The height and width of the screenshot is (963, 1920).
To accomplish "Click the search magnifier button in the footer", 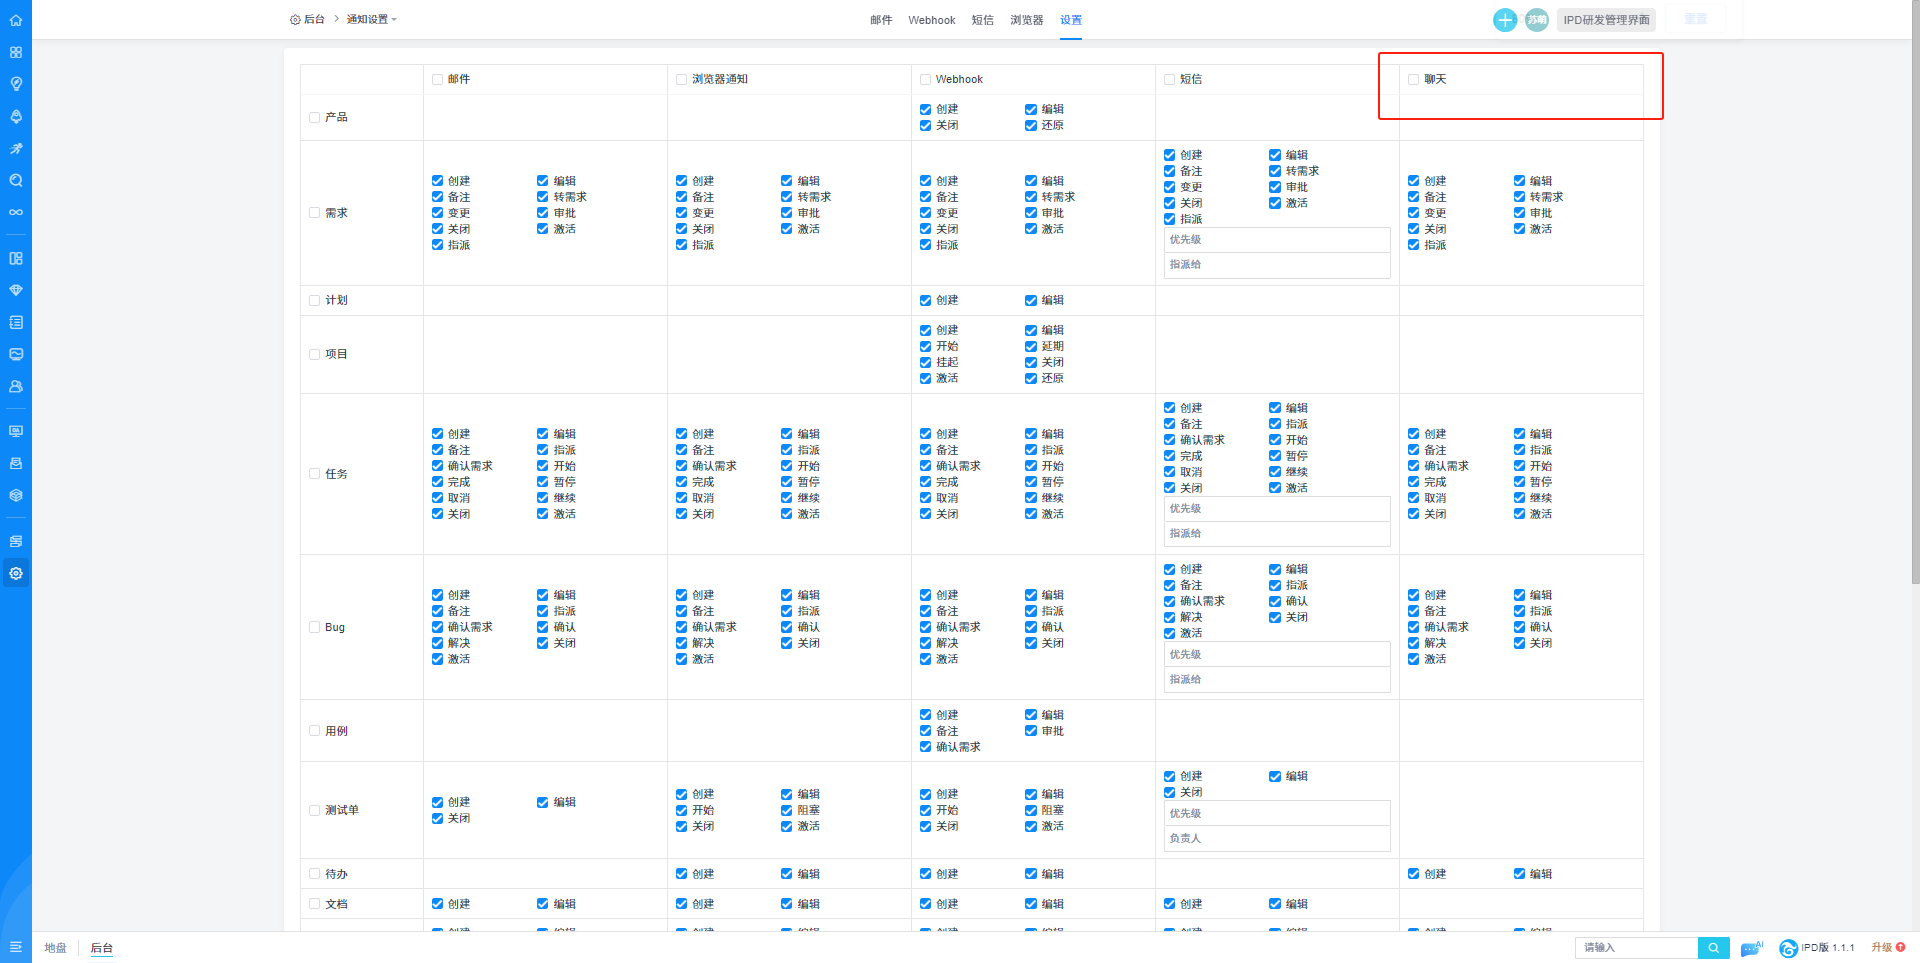I will [x=1713, y=948].
